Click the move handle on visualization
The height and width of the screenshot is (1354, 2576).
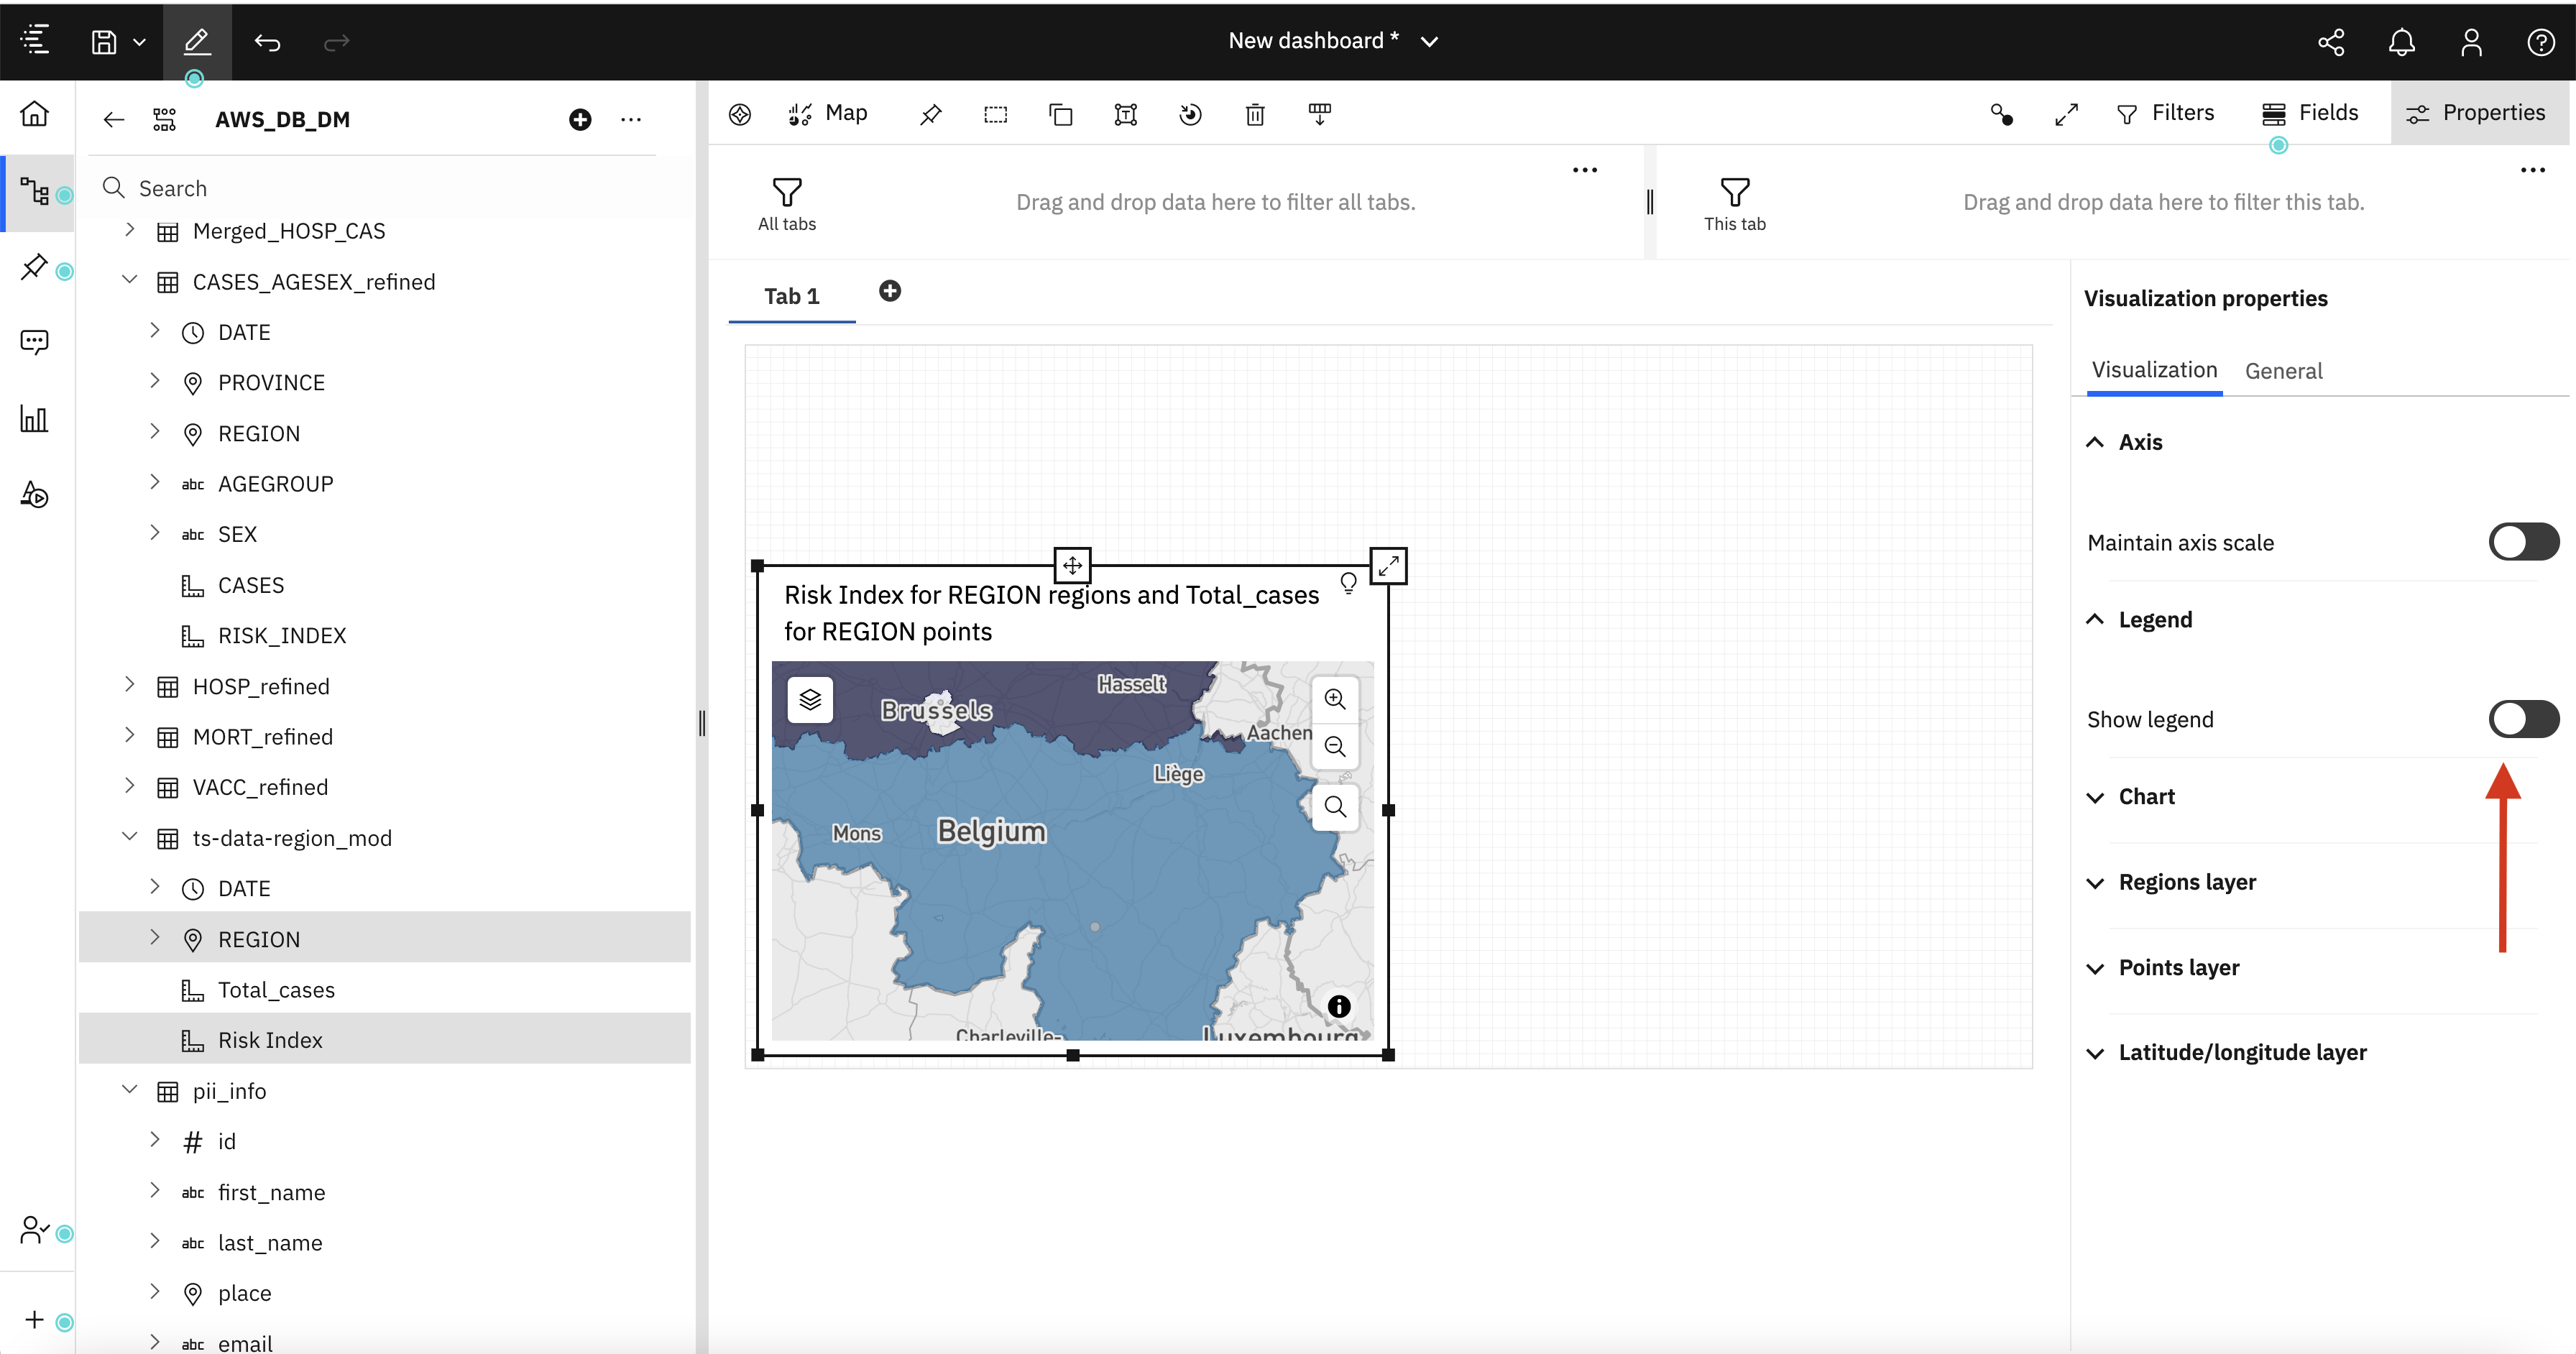click(x=1072, y=565)
